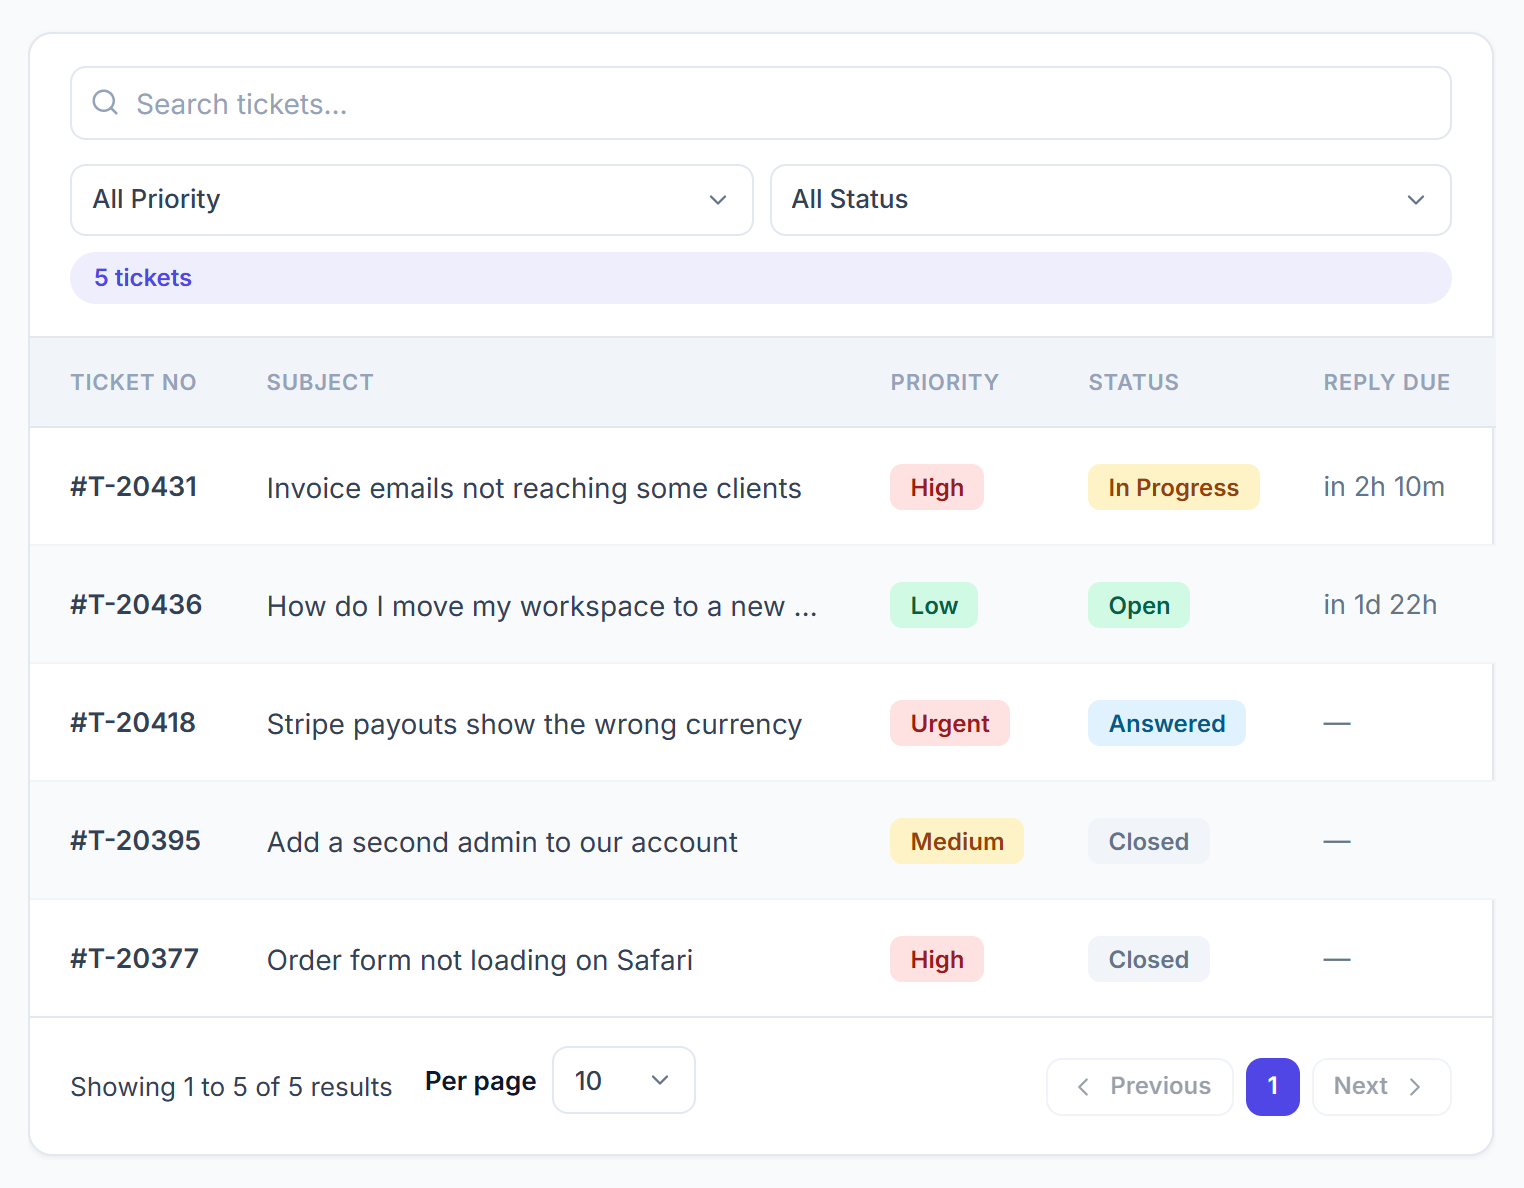Focus the Search tickets field
The image size is (1524, 1188).
point(760,103)
